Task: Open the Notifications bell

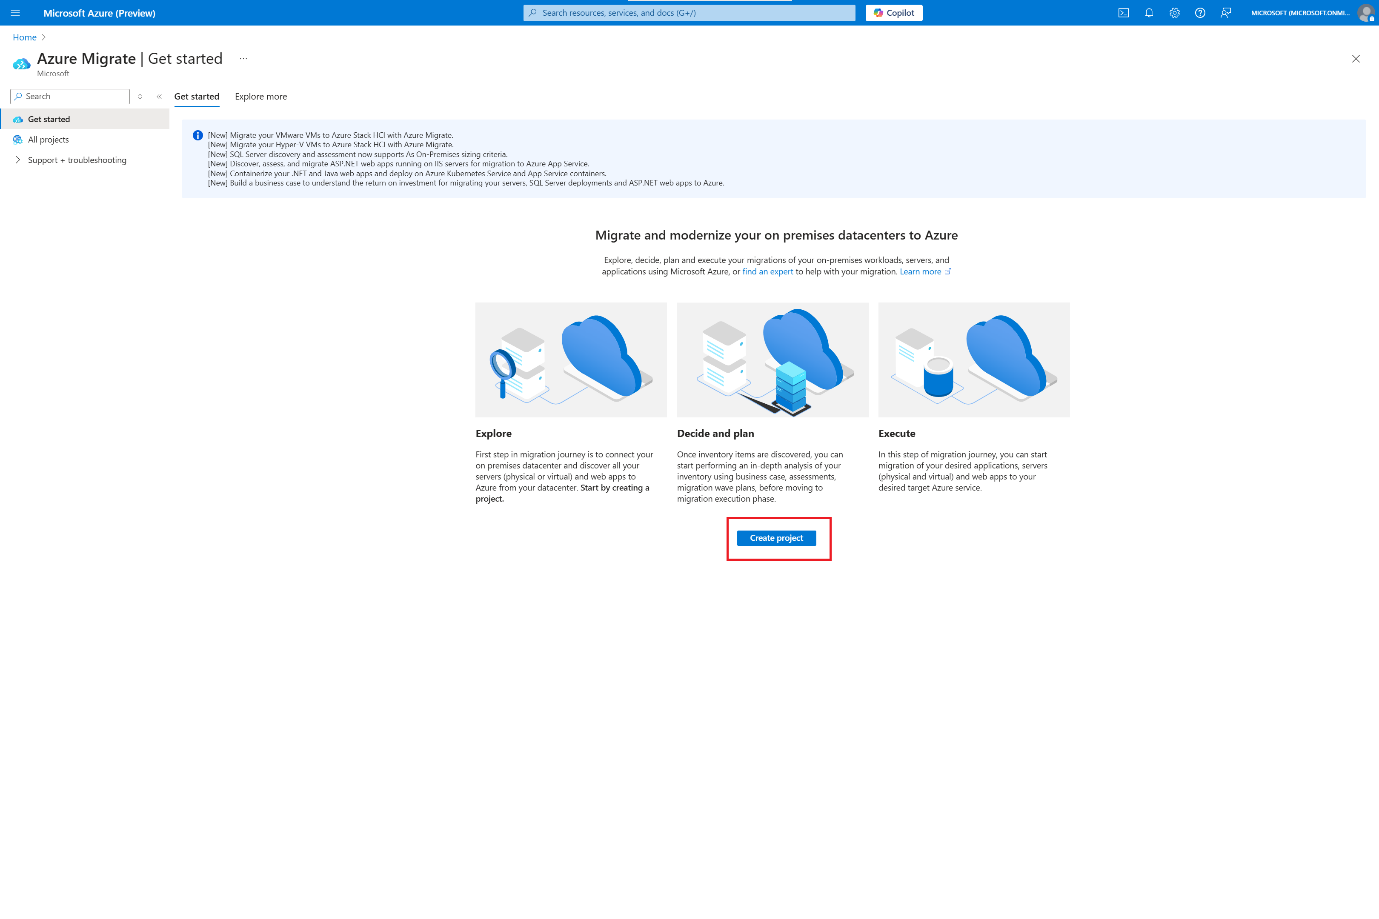Action: pyautogui.click(x=1148, y=13)
